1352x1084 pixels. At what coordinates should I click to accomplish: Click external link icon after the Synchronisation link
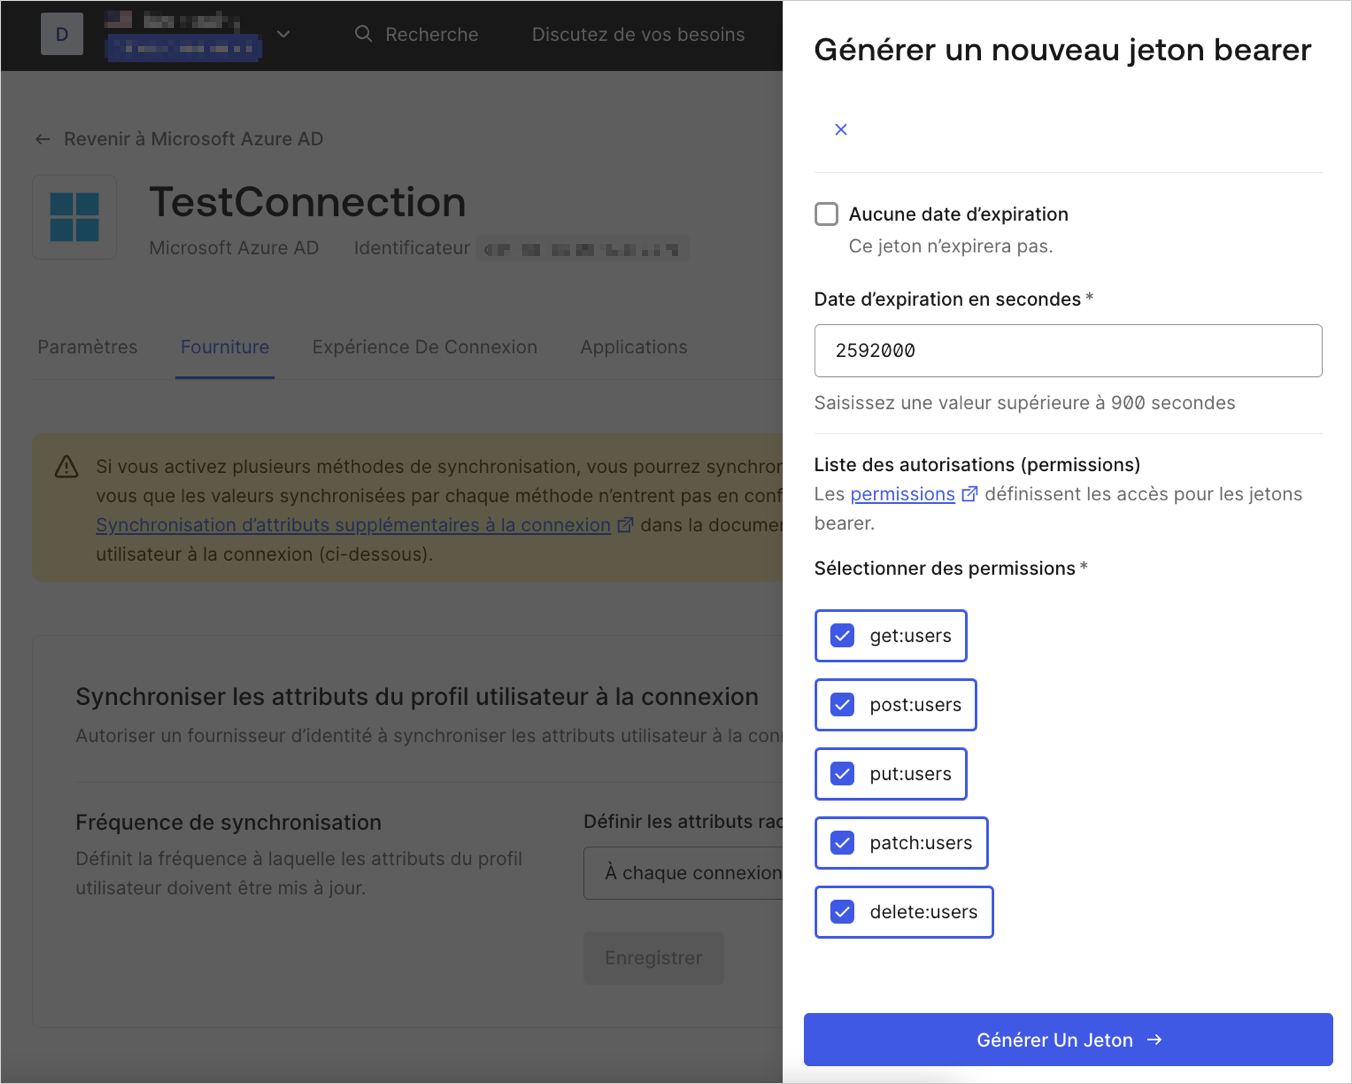(625, 524)
